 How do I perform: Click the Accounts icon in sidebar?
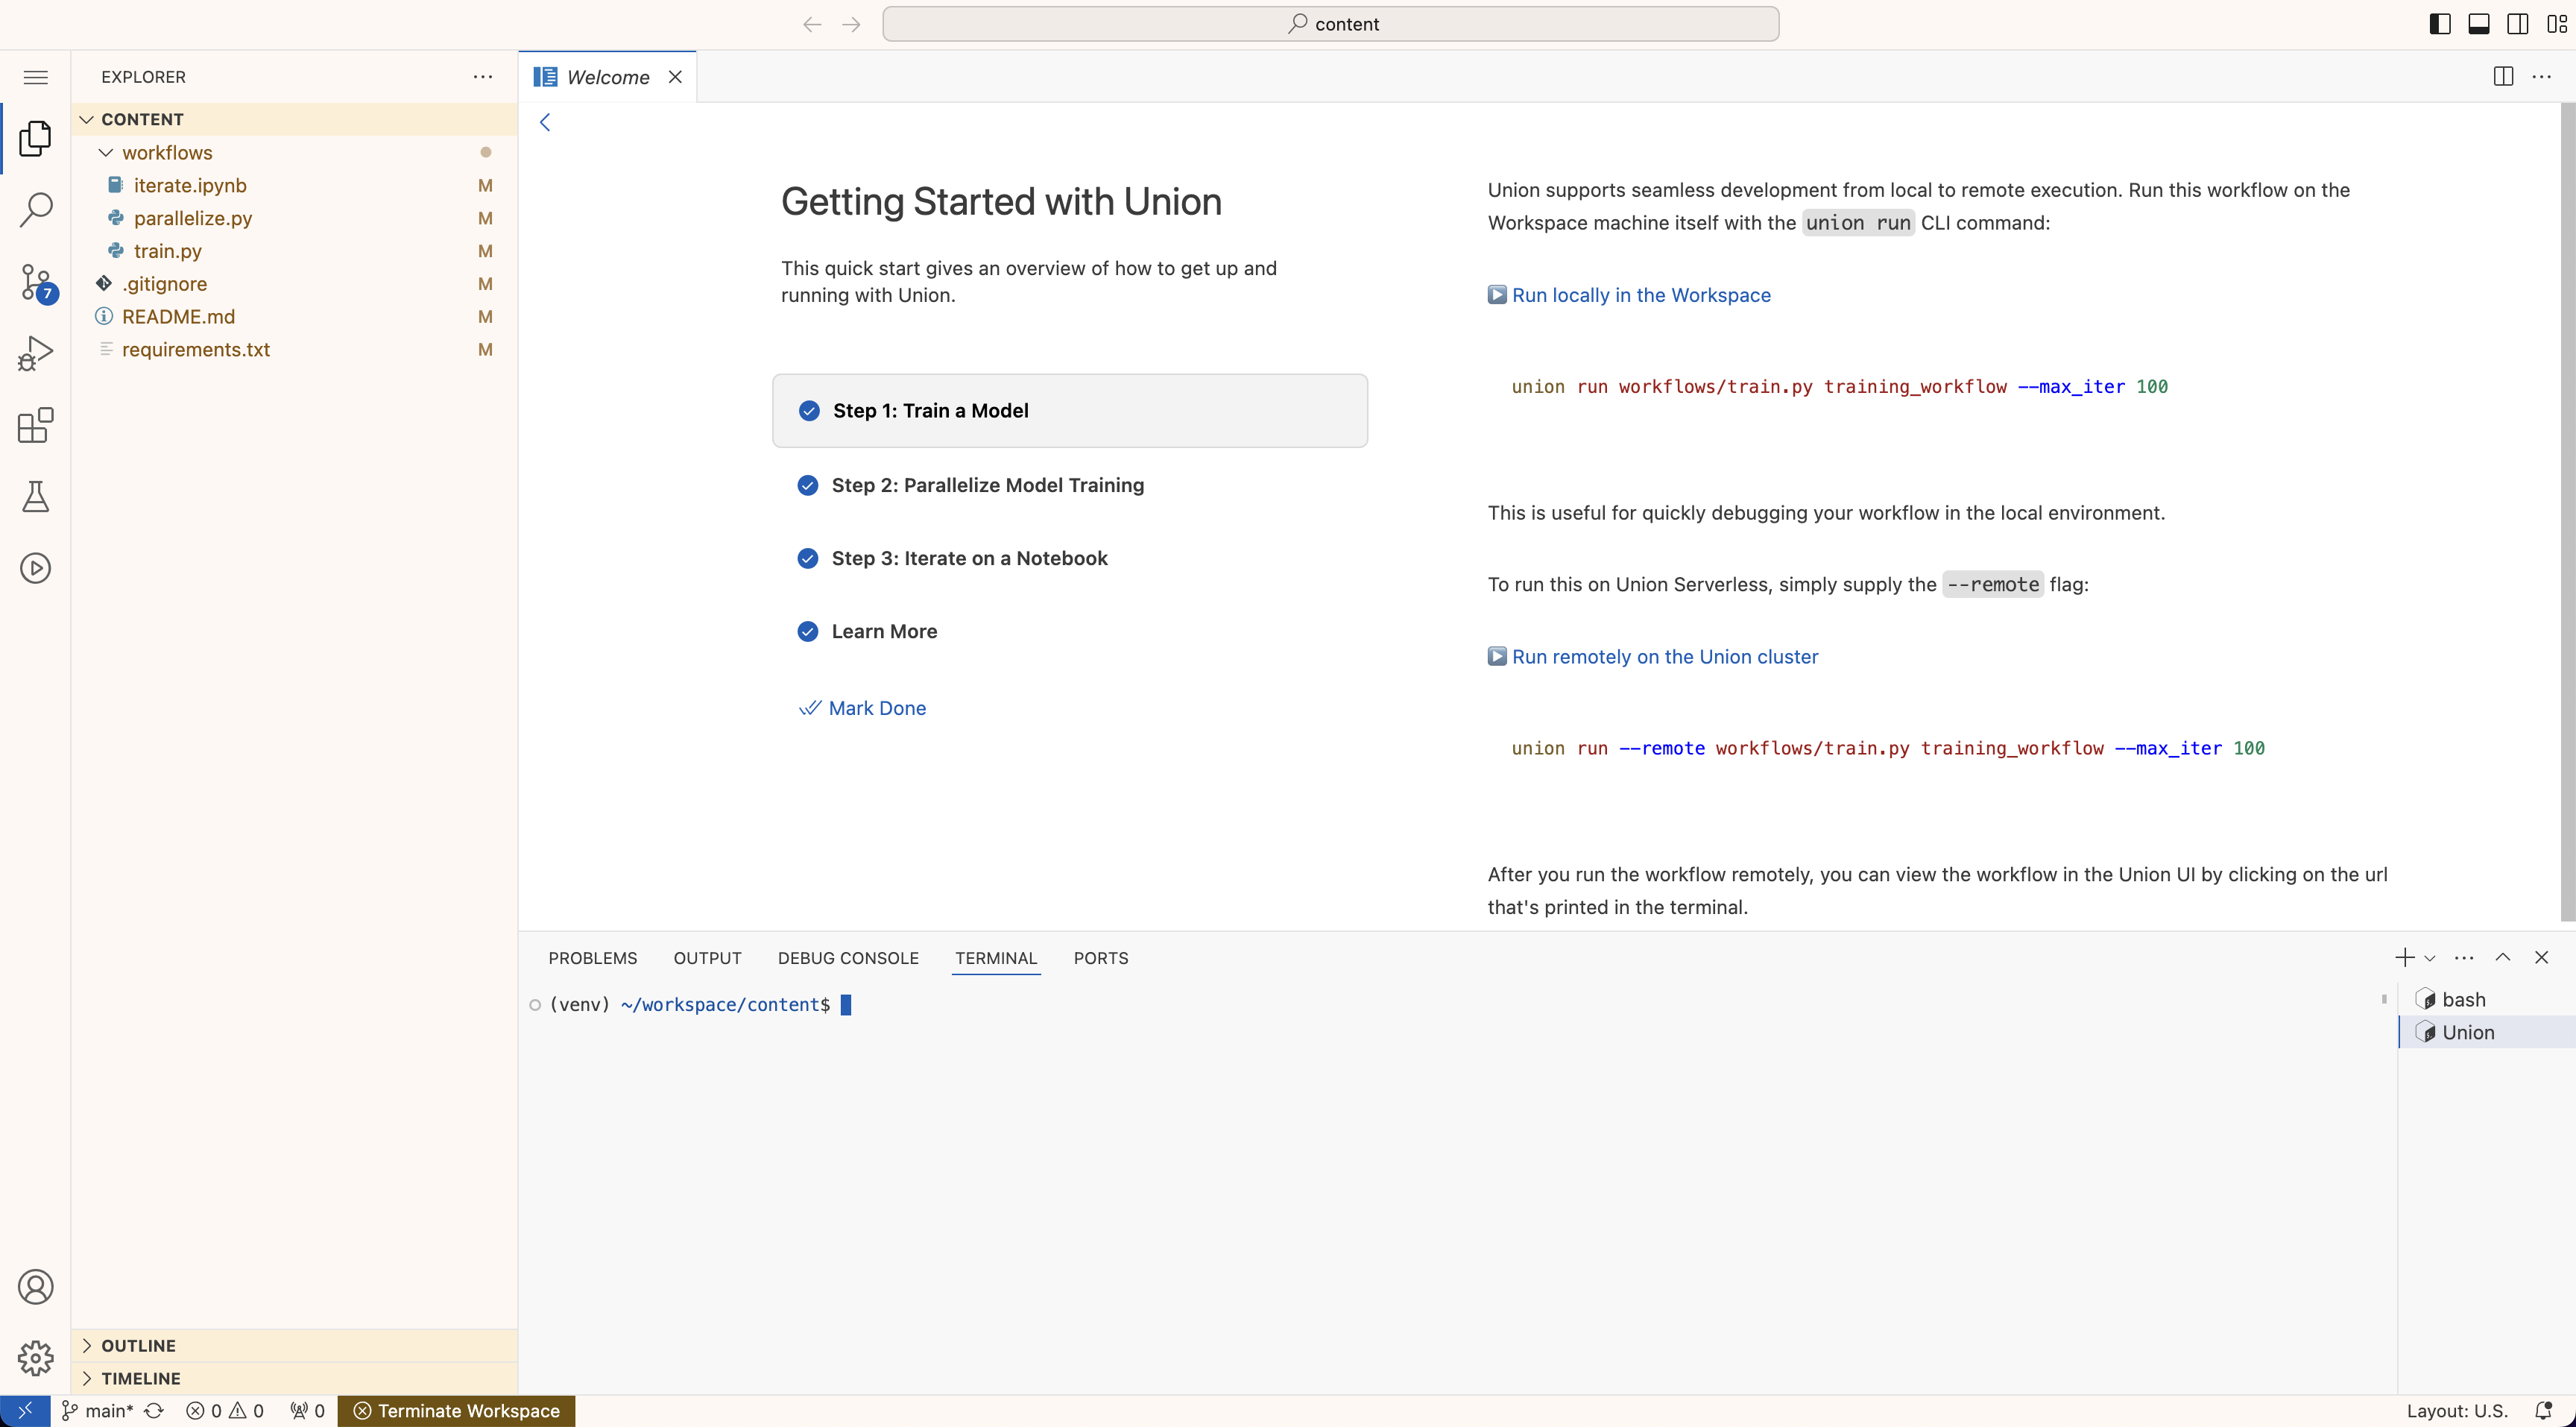(x=35, y=1286)
